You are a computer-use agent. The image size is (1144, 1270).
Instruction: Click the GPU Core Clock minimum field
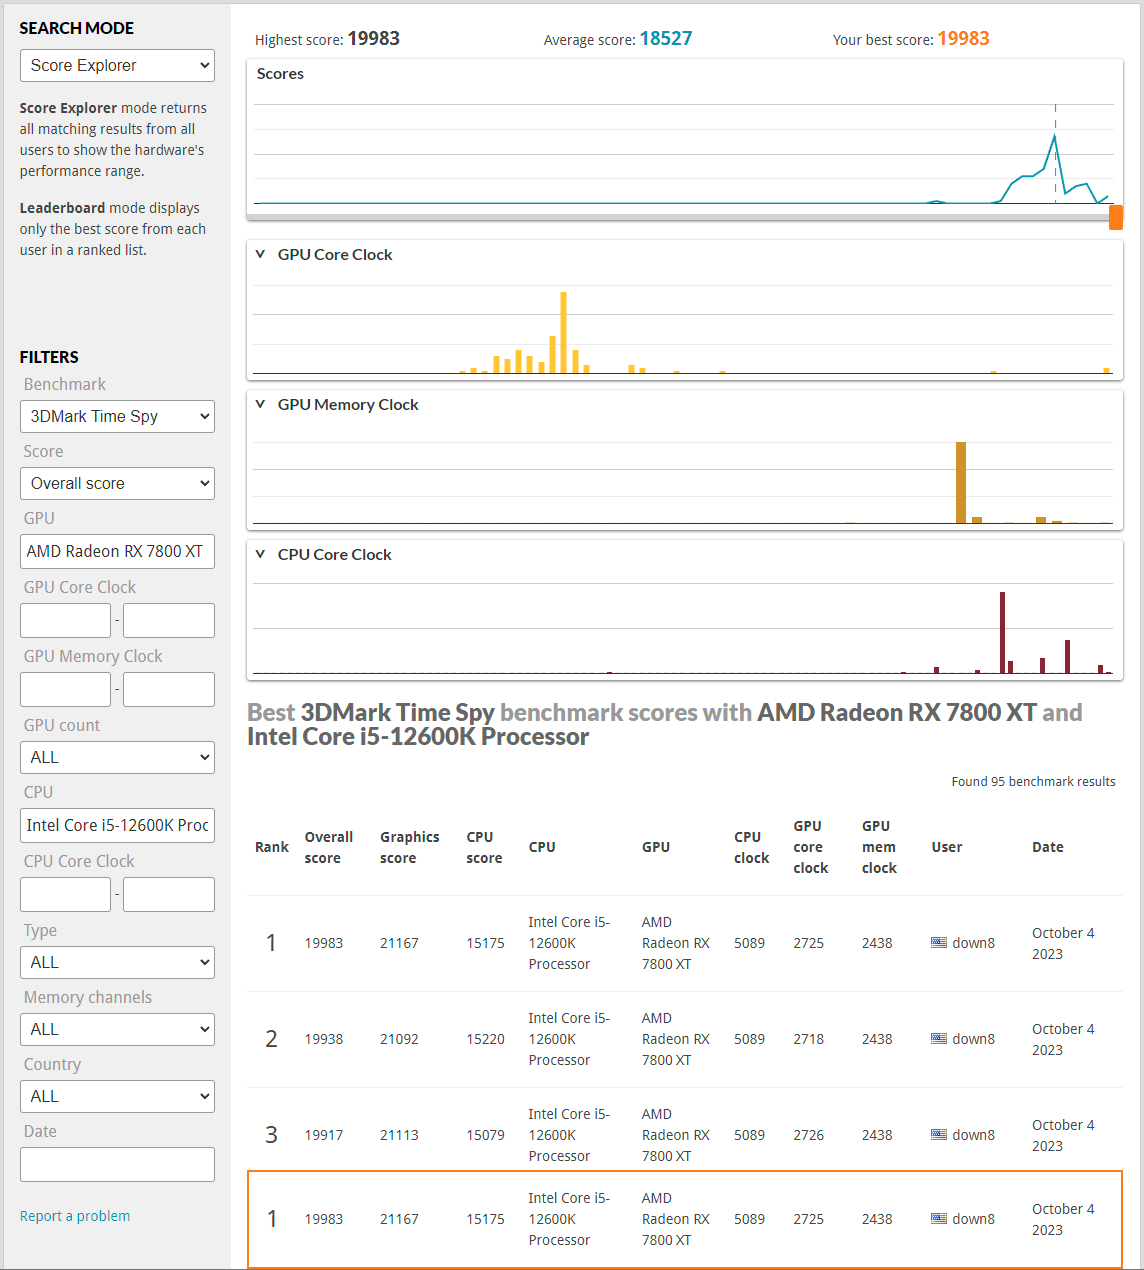(65, 620)
